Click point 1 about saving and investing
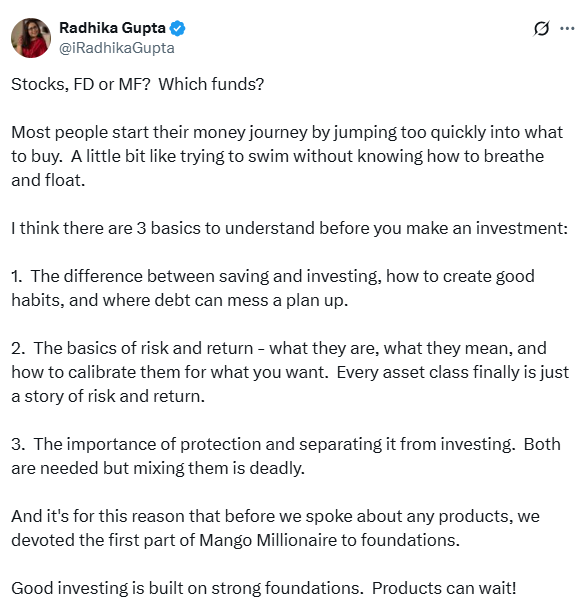Screen dimensions: 577x604 click(273, 288)
